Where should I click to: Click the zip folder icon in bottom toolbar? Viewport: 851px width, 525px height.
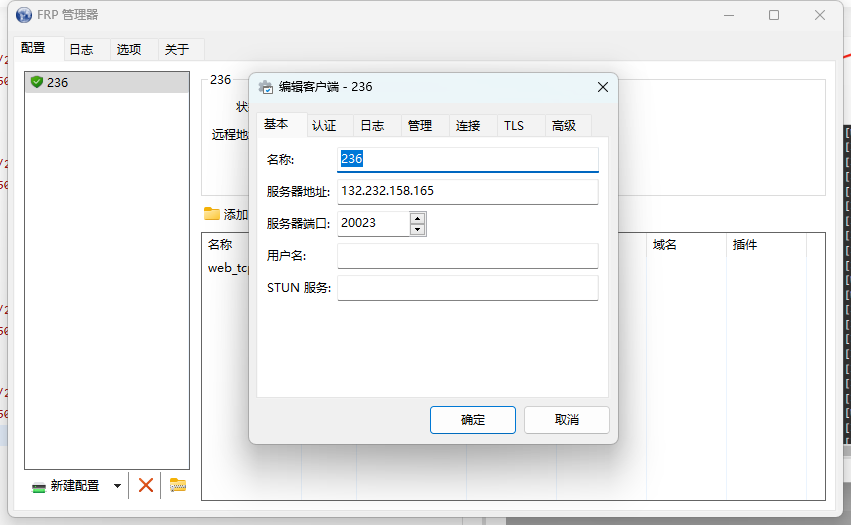click(x=177, y=485)
